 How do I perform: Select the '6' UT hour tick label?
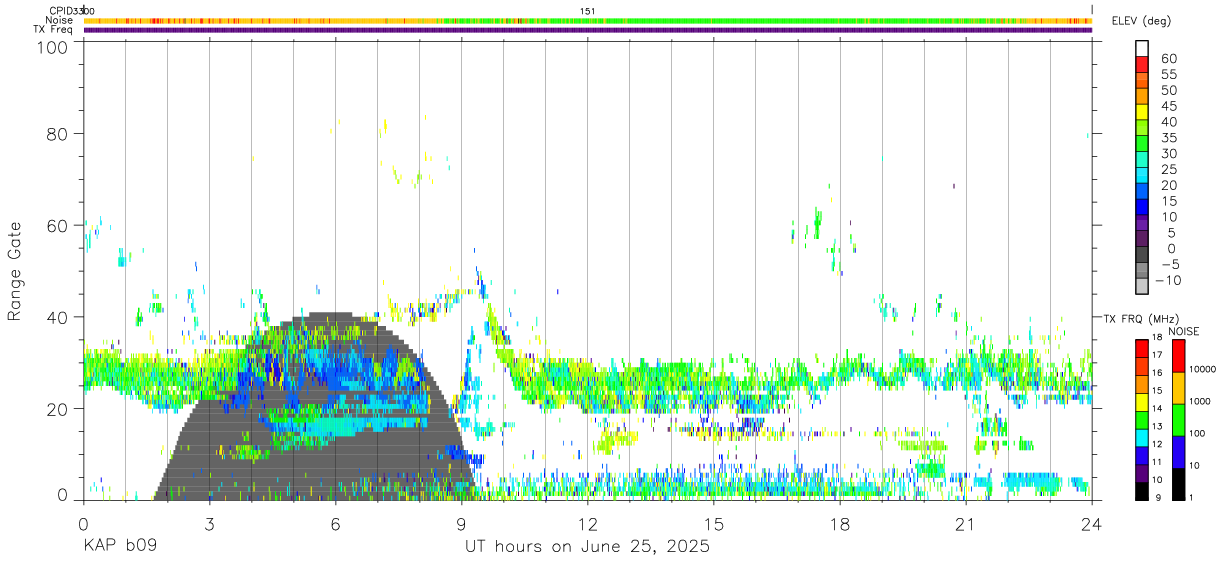coord(335,524)
